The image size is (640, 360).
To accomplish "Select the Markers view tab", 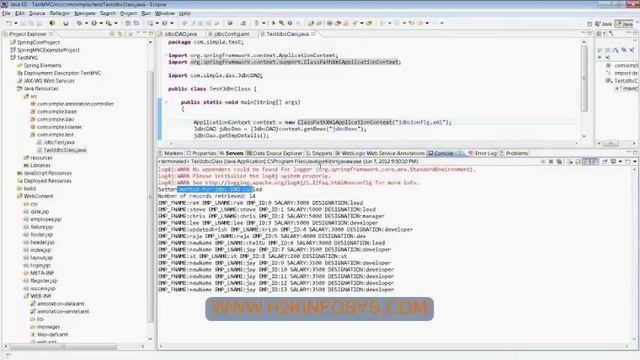I will click(x=171, y=153).
